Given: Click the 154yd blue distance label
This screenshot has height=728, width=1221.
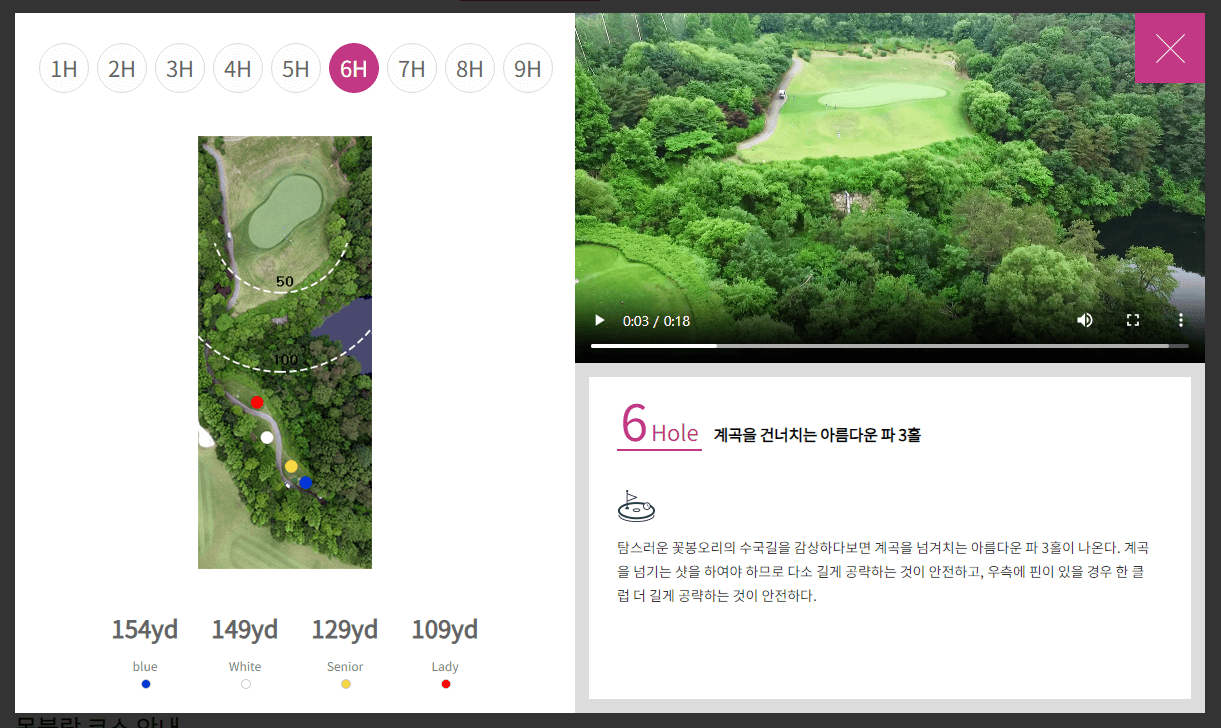Looking at the screenshot, I should (x=144, y=629).
